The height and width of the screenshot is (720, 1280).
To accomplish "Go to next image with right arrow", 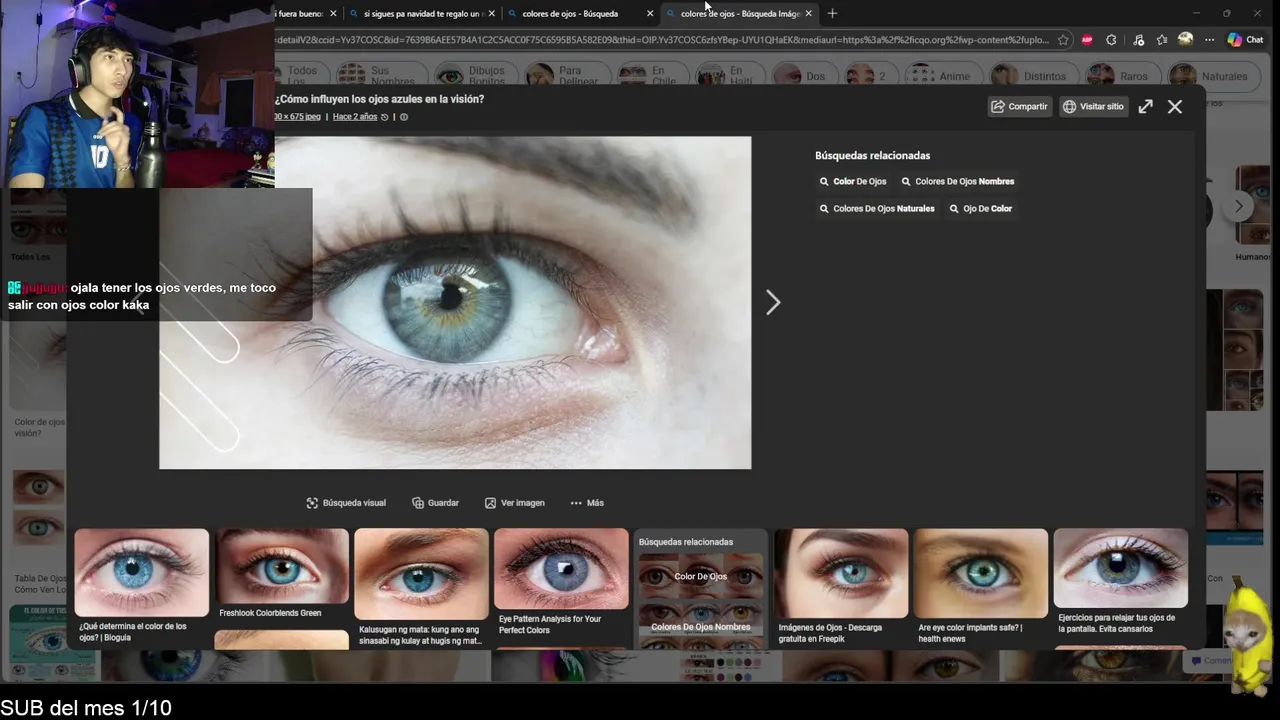I will click(x=772, y=302).
